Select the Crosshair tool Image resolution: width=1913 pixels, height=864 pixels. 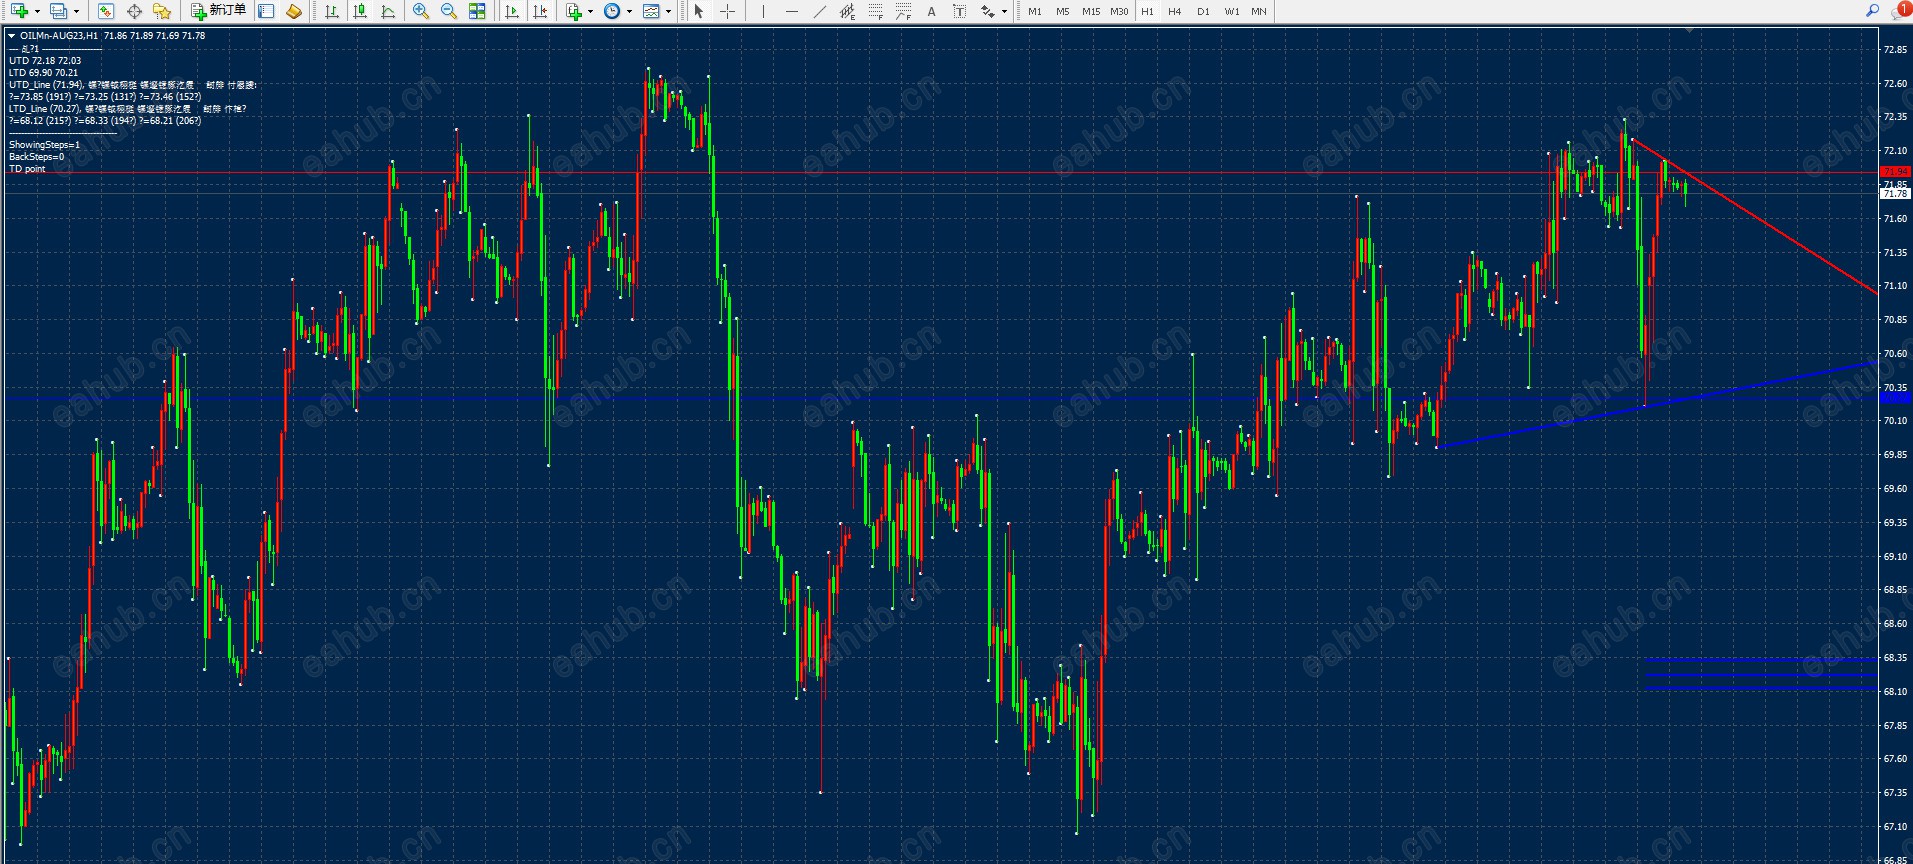click(727, 11)
